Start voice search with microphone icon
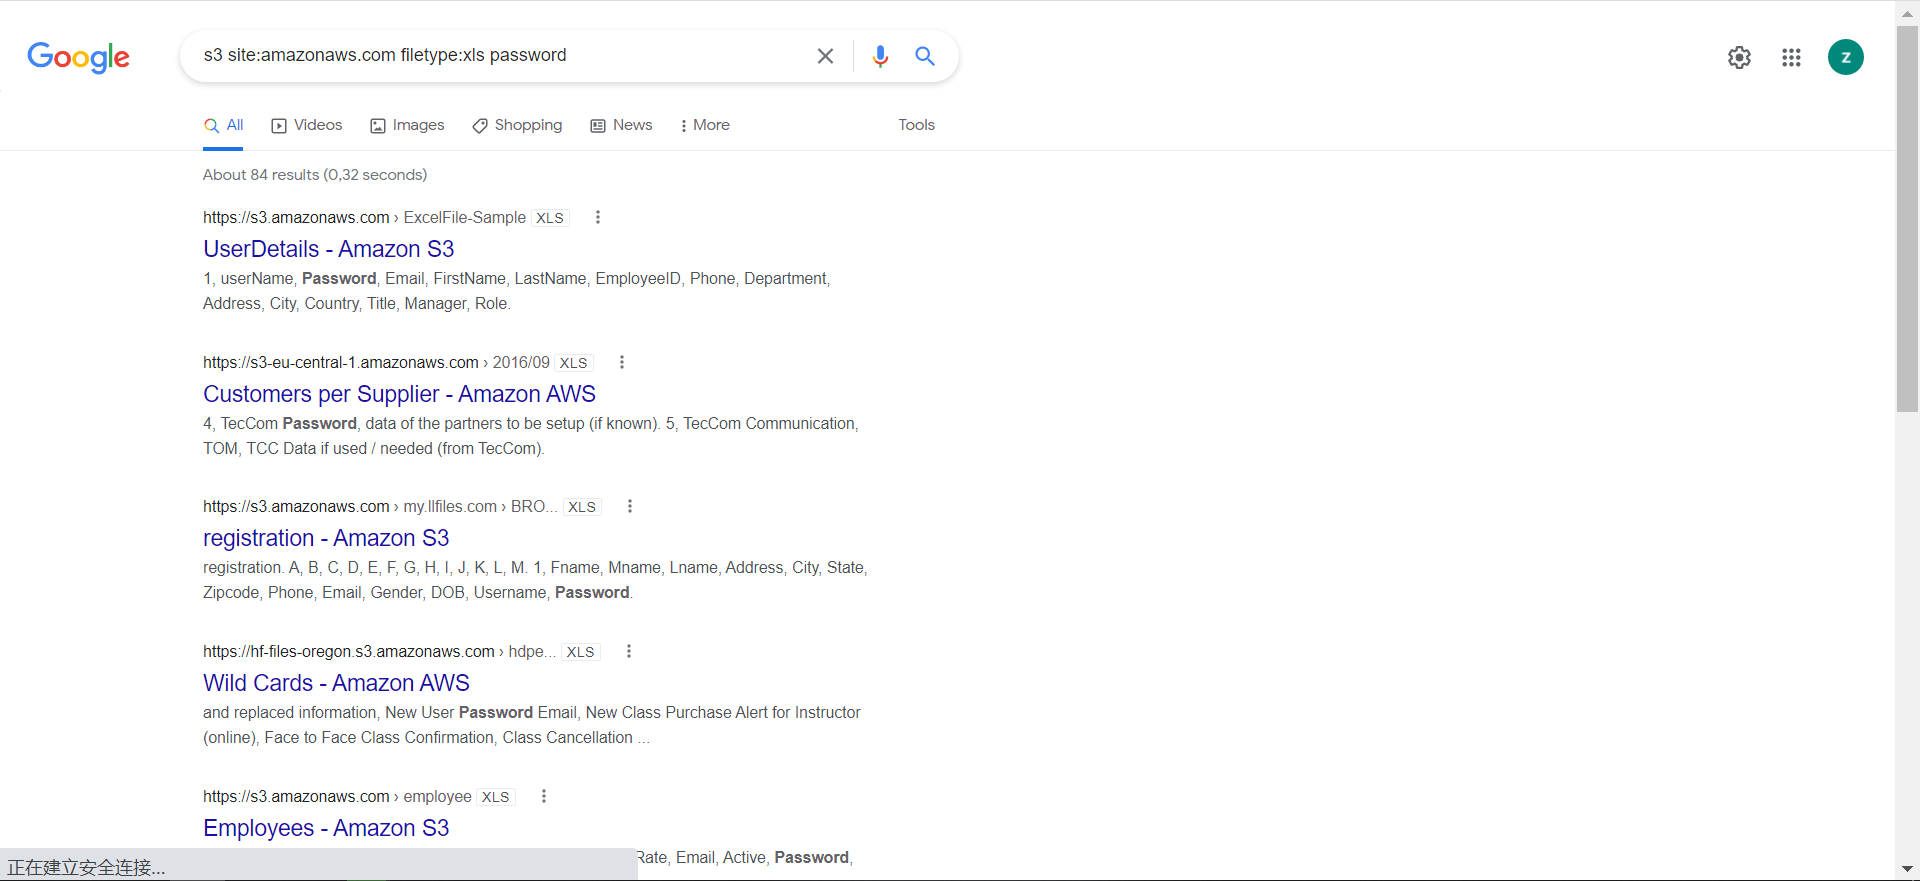This screenshot has width=1920, height=881. coord(880,56)
